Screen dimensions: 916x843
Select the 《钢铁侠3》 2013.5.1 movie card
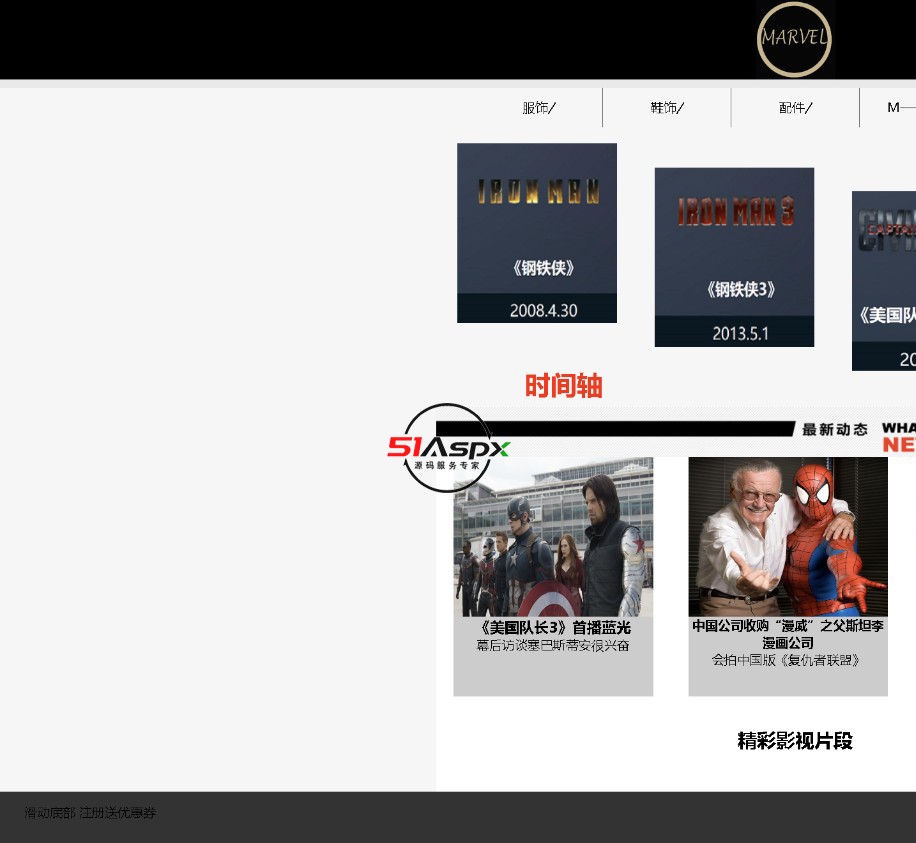coord(734,257)
